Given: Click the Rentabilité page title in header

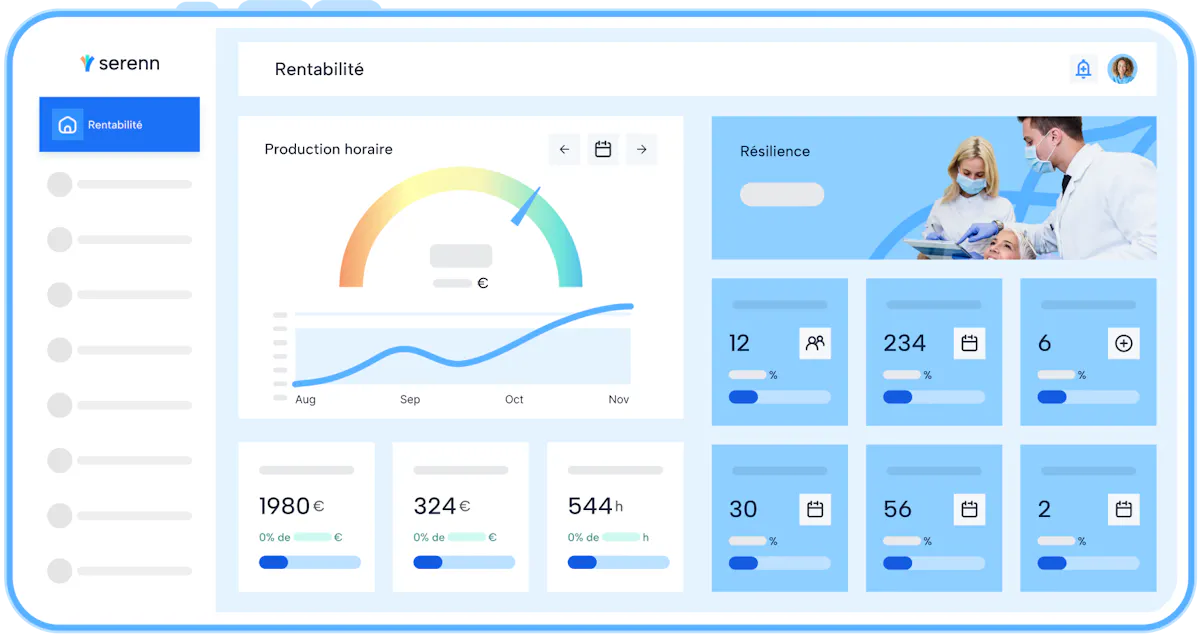Looking at the screenshot, I should click(319, 70).
